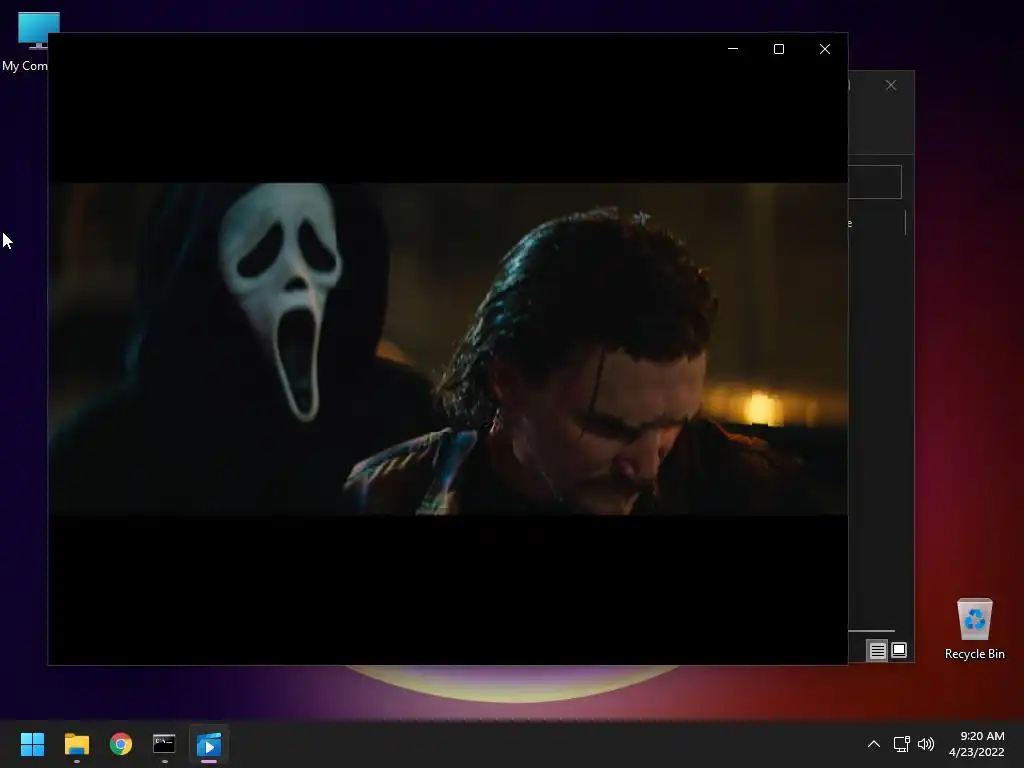
Task: Switch background Explorer to large icons view
Action: click(x=899, y=650)
